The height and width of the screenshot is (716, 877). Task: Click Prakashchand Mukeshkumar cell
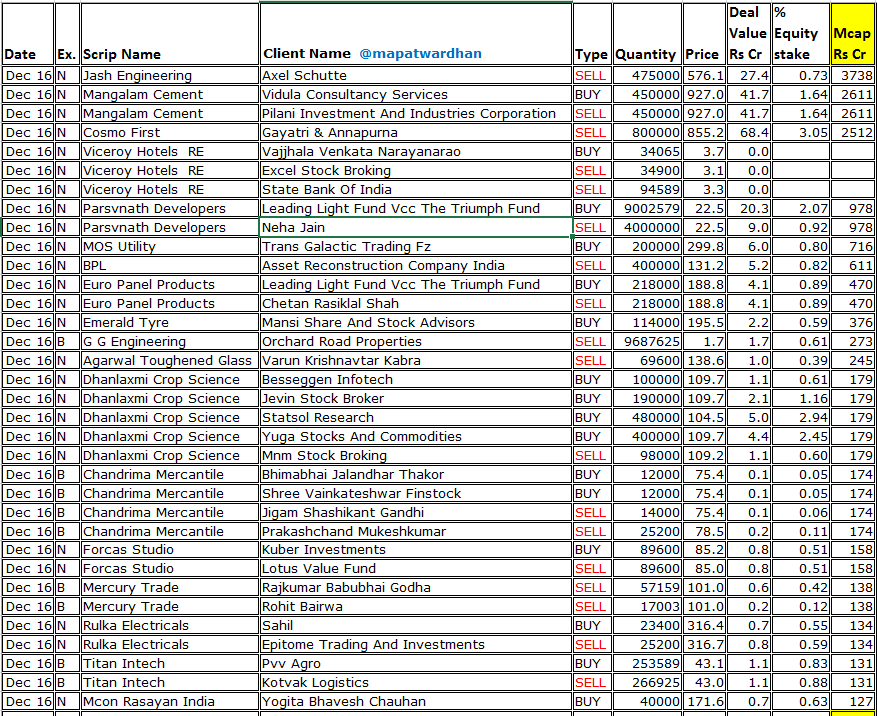coord(416,531)
